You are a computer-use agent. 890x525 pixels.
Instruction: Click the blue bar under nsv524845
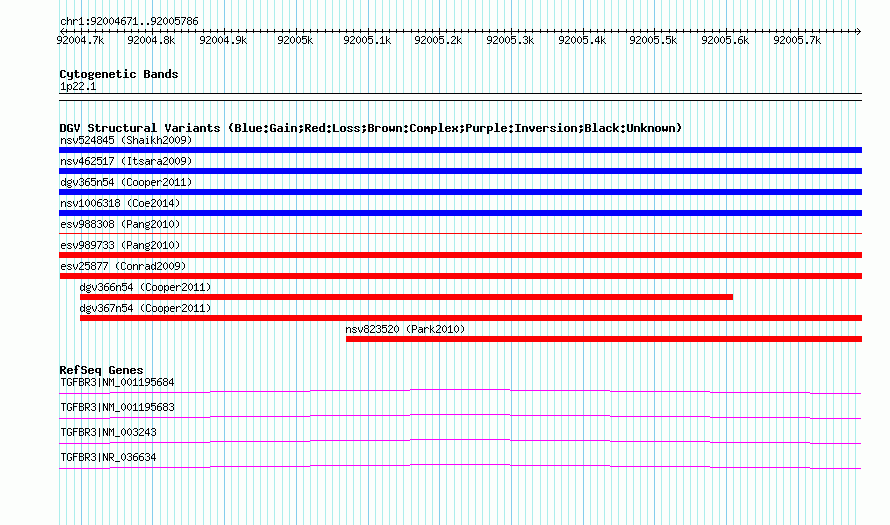[460, 150]
